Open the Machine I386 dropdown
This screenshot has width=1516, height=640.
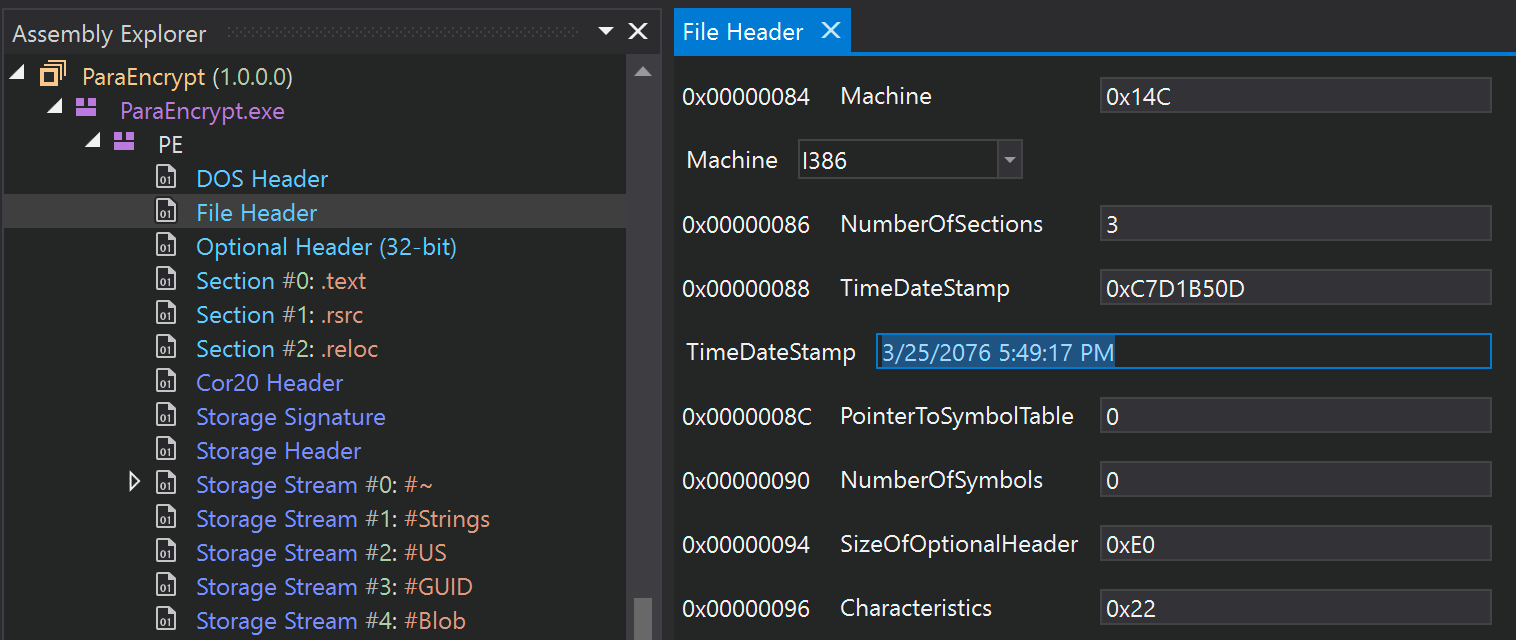click(x=1009, y=160)
